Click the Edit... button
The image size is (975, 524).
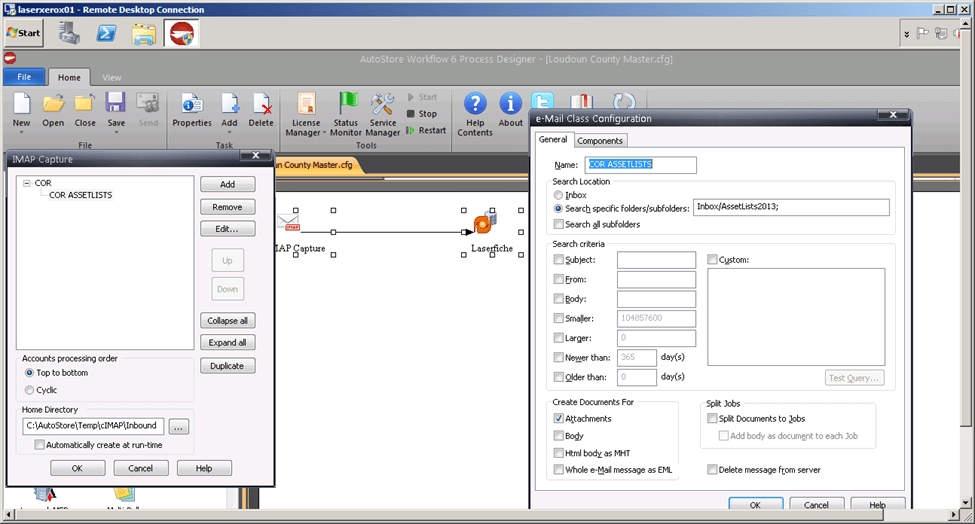(x=228, y=229)
